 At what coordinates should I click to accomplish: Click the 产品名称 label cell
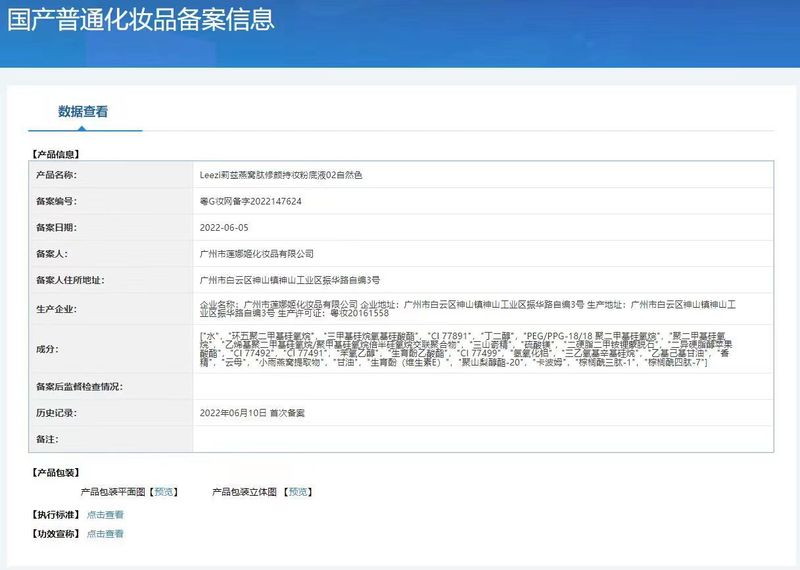point(111,175)
